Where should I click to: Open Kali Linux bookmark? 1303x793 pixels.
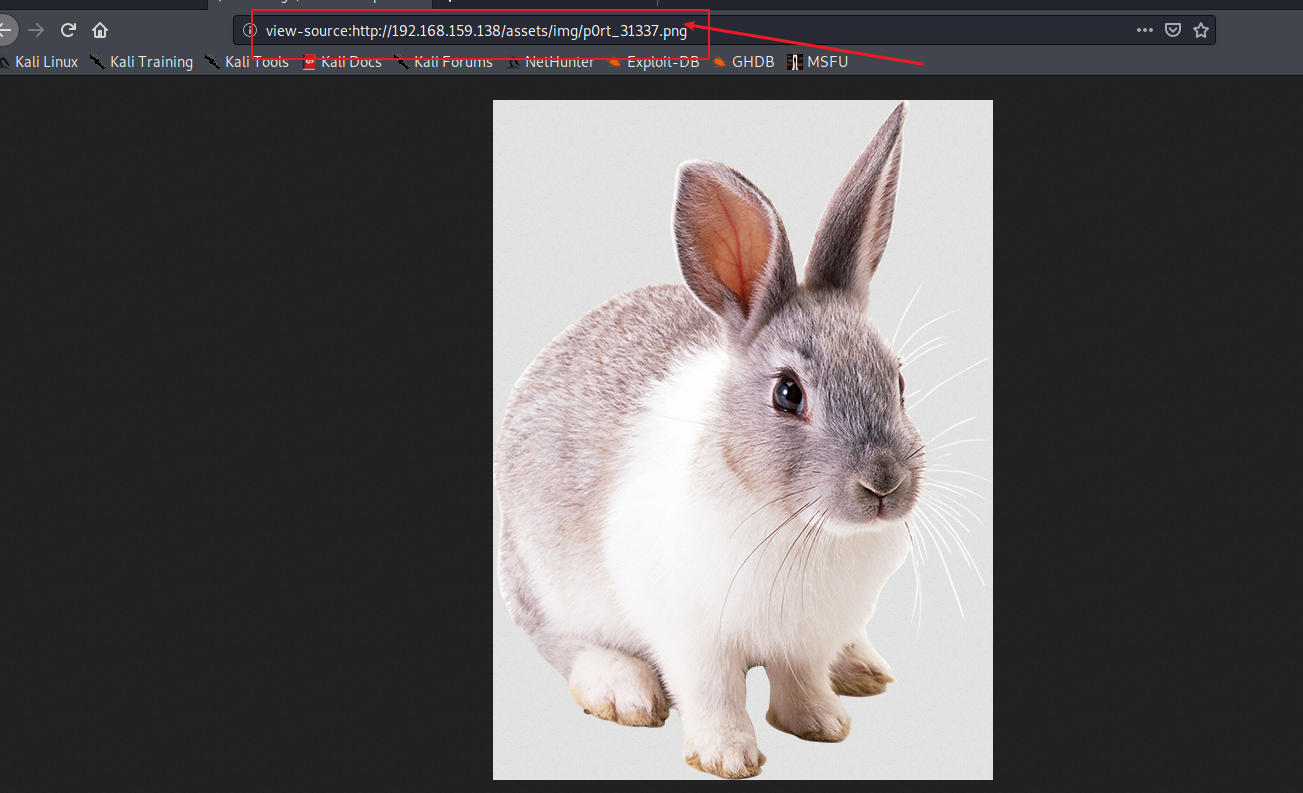[38, 62]
